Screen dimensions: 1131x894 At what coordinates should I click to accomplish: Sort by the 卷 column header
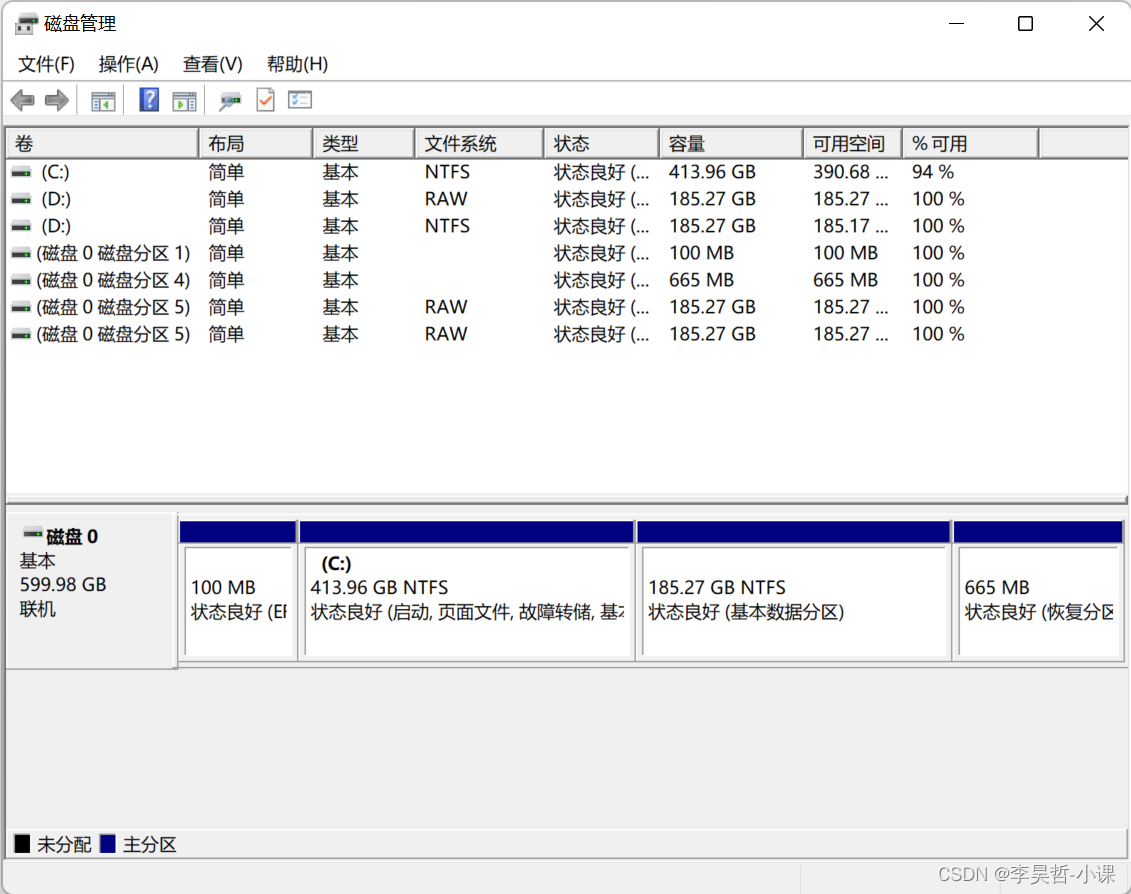point(102,144)
